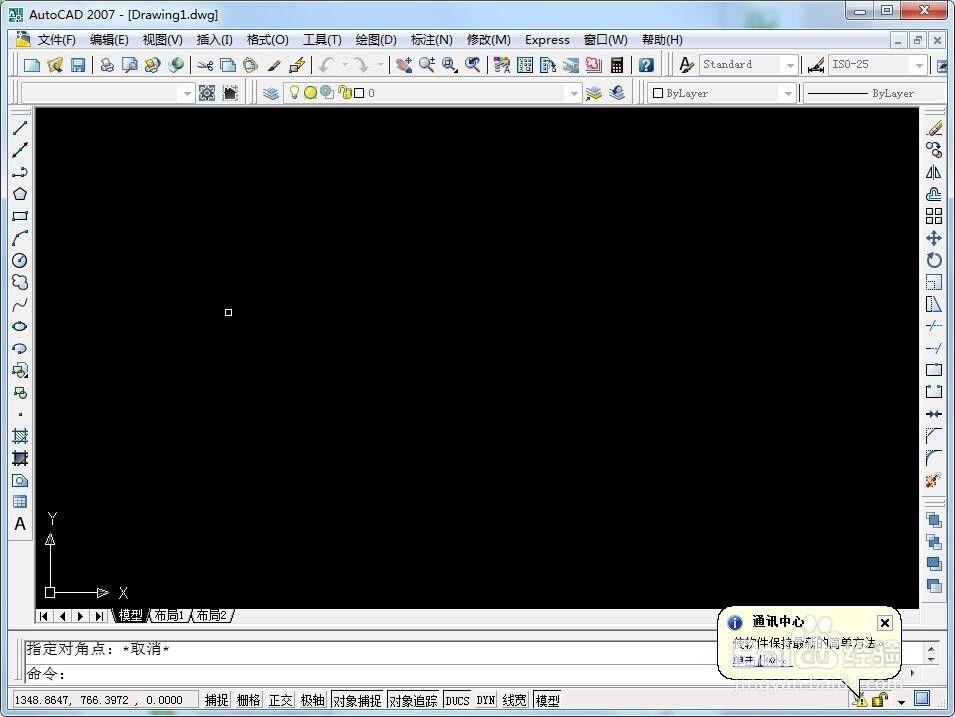The image size is (955, 717).
Task: Toggle 正交 ortho mode
Action: tap(280, 700)
